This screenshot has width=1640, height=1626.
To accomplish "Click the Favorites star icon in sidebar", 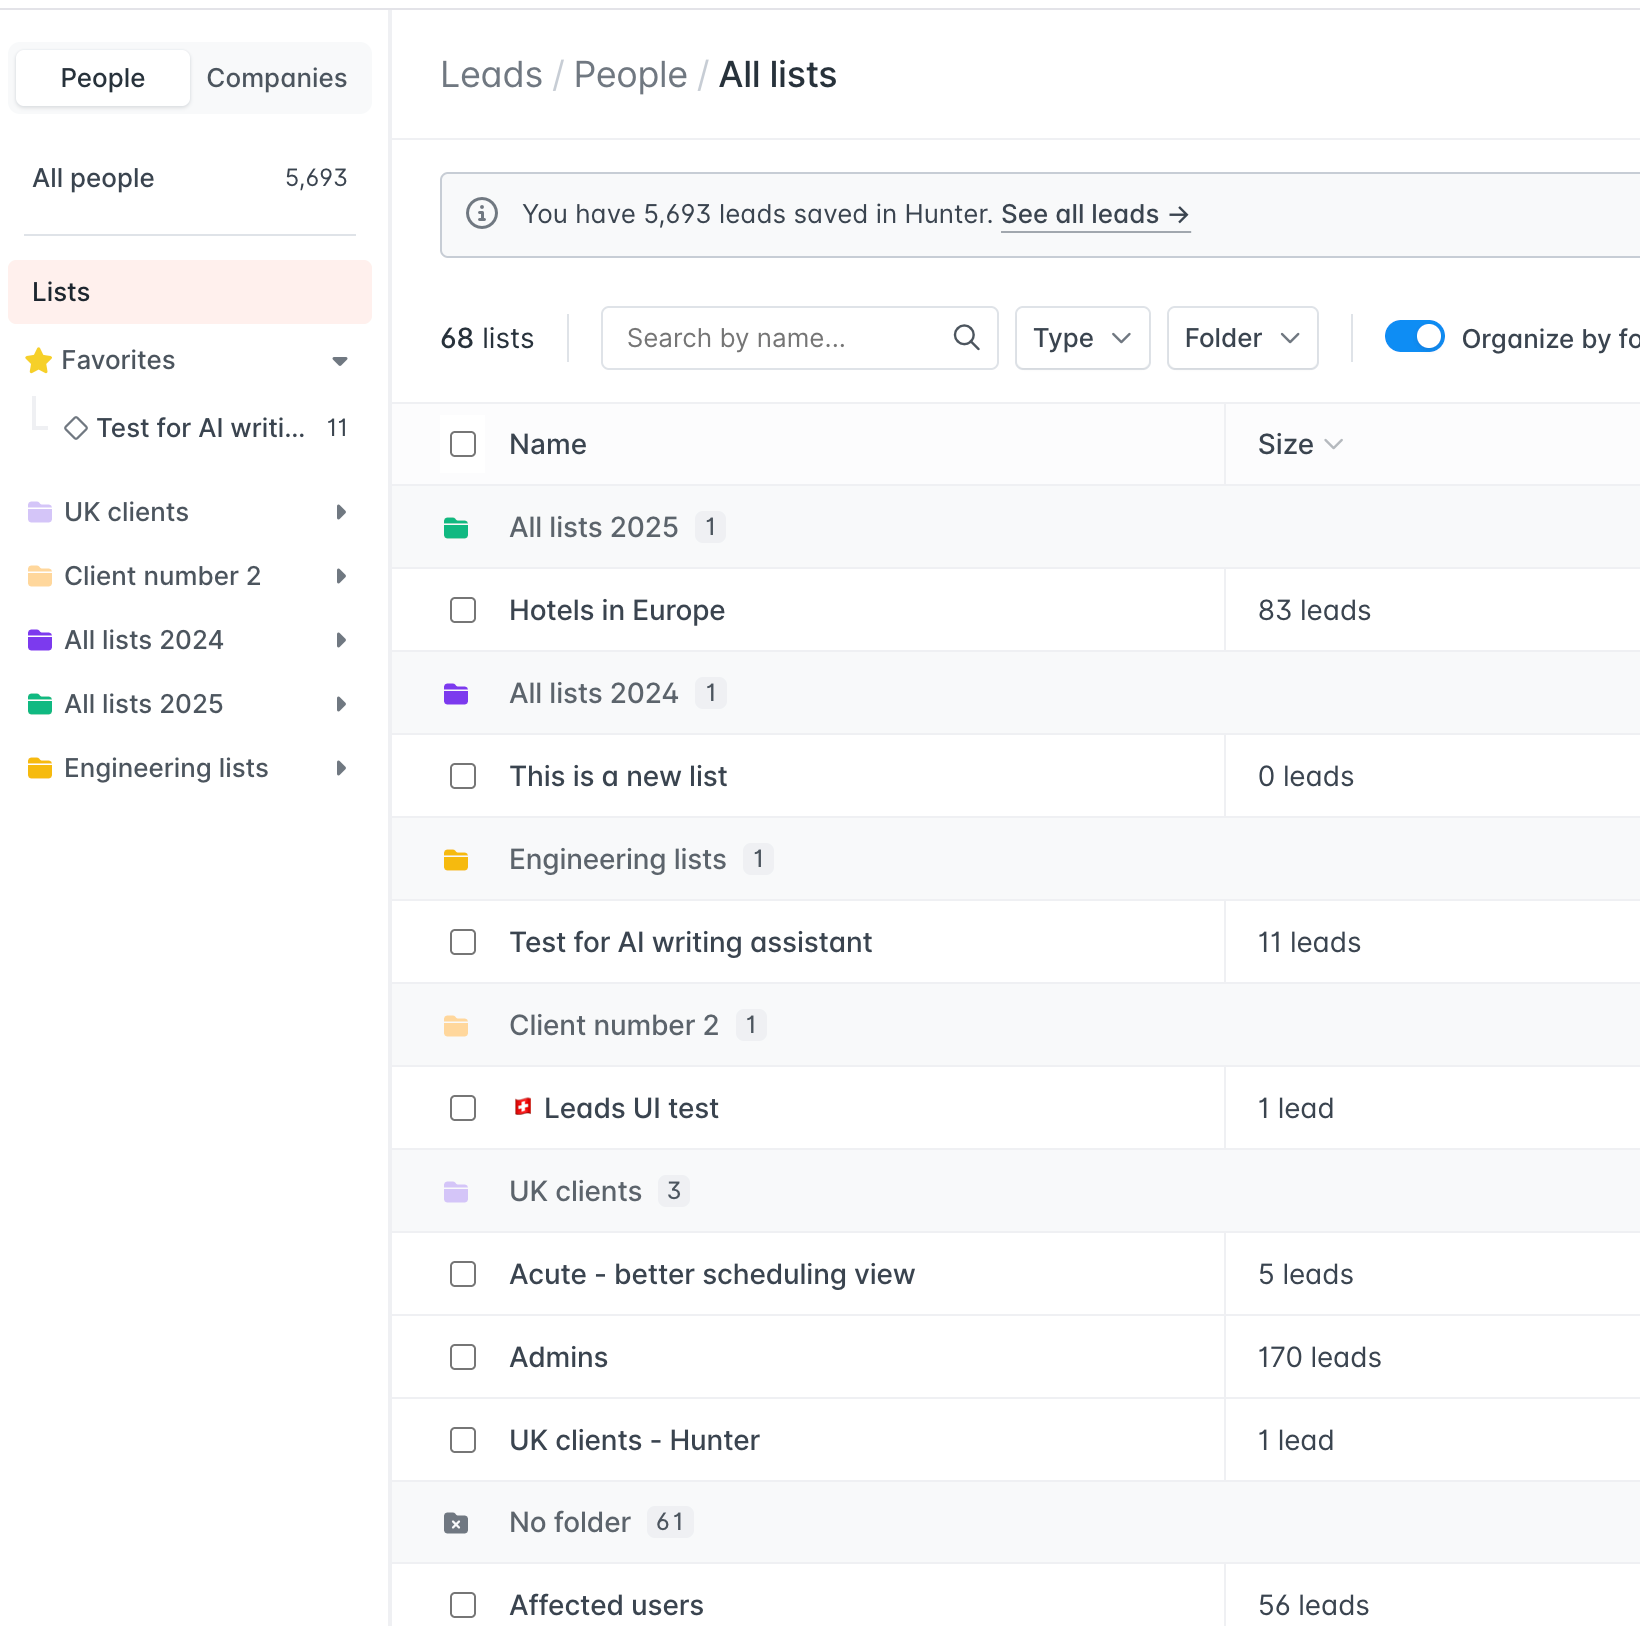I will coord(38,360).
